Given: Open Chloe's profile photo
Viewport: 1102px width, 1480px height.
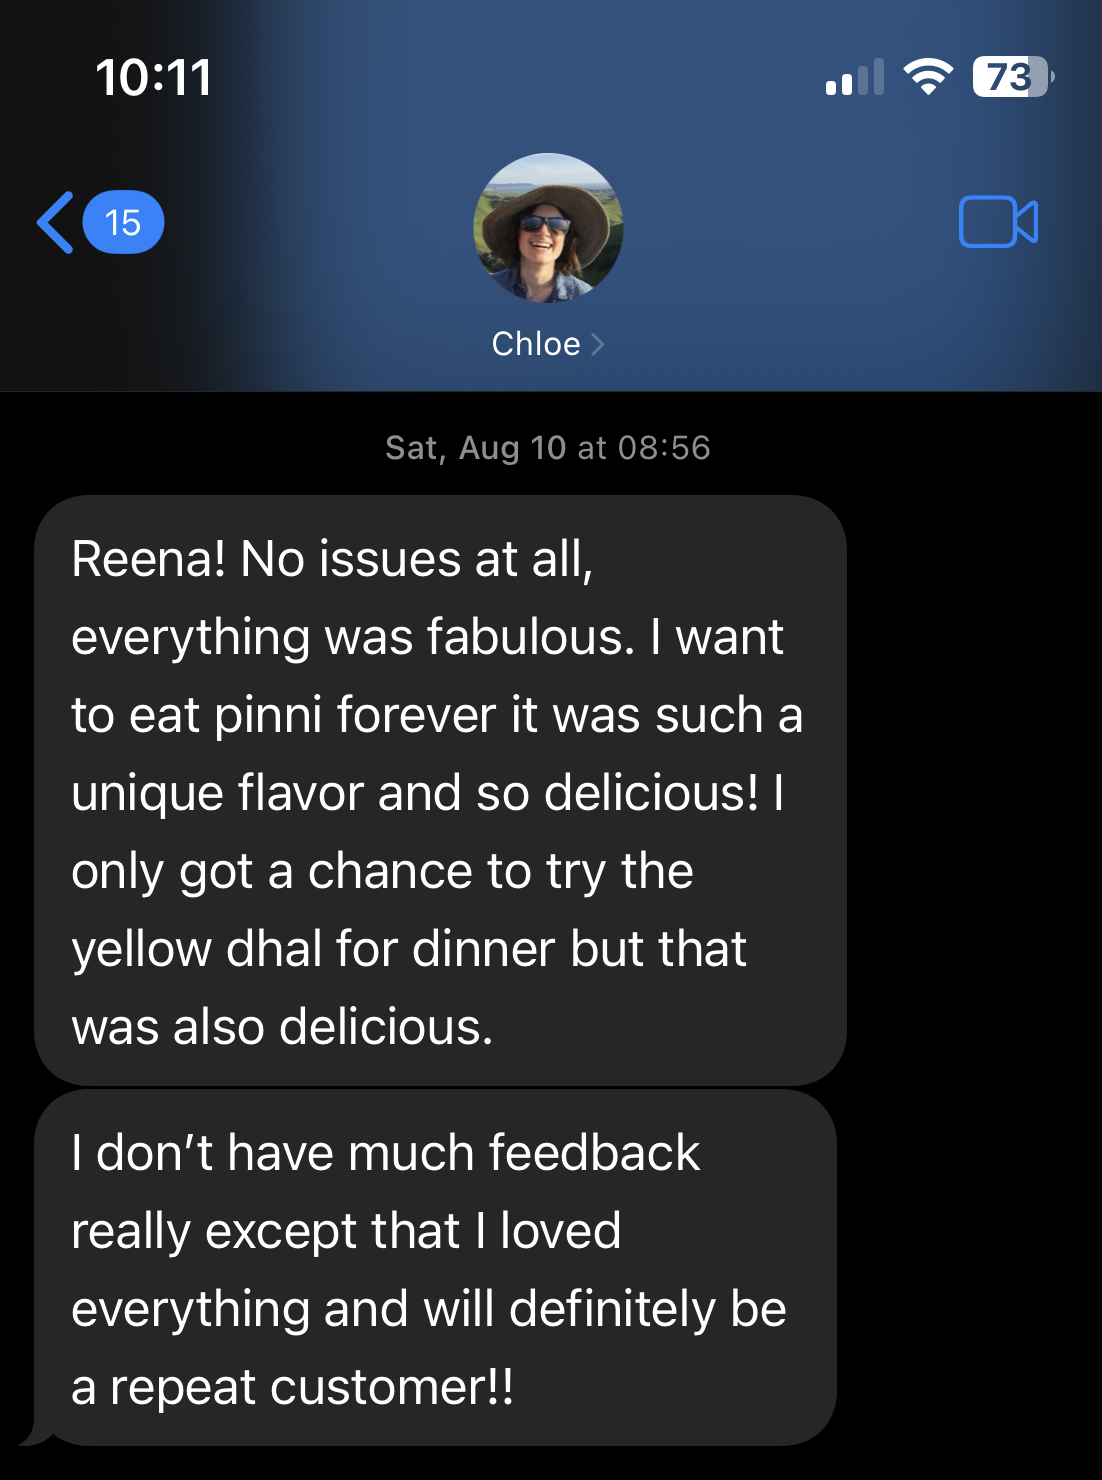Looking at the screenshot, I should [x=548, y=227].
